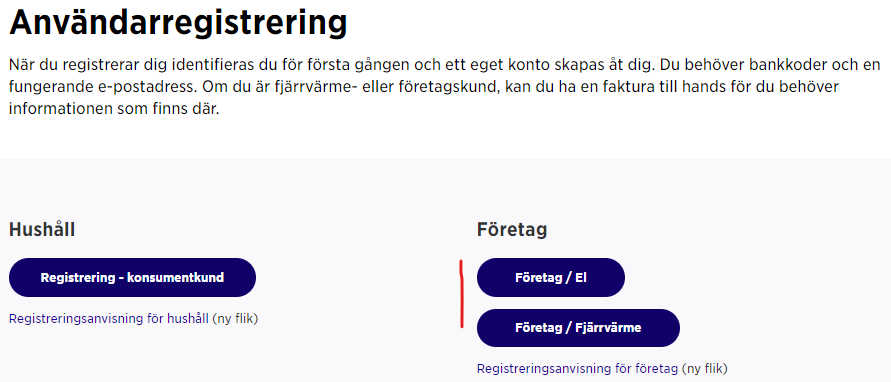
Task: Click the word "e-postadress" in the paragraph
Action: click(x=143, y=88)
